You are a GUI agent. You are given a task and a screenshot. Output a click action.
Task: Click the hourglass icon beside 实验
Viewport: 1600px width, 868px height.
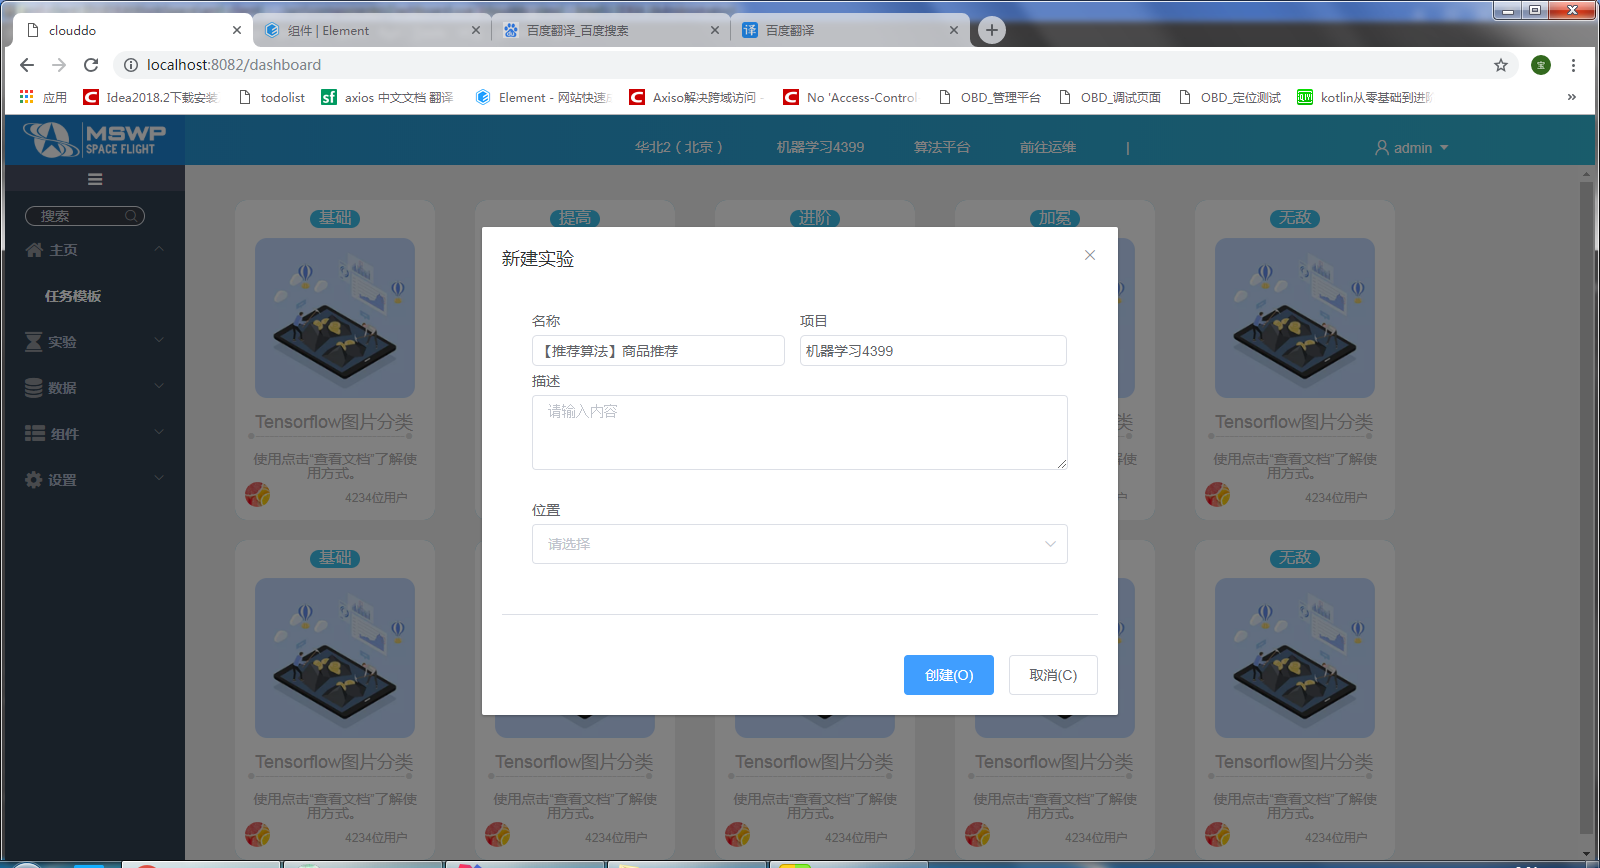tap(33, 342)
